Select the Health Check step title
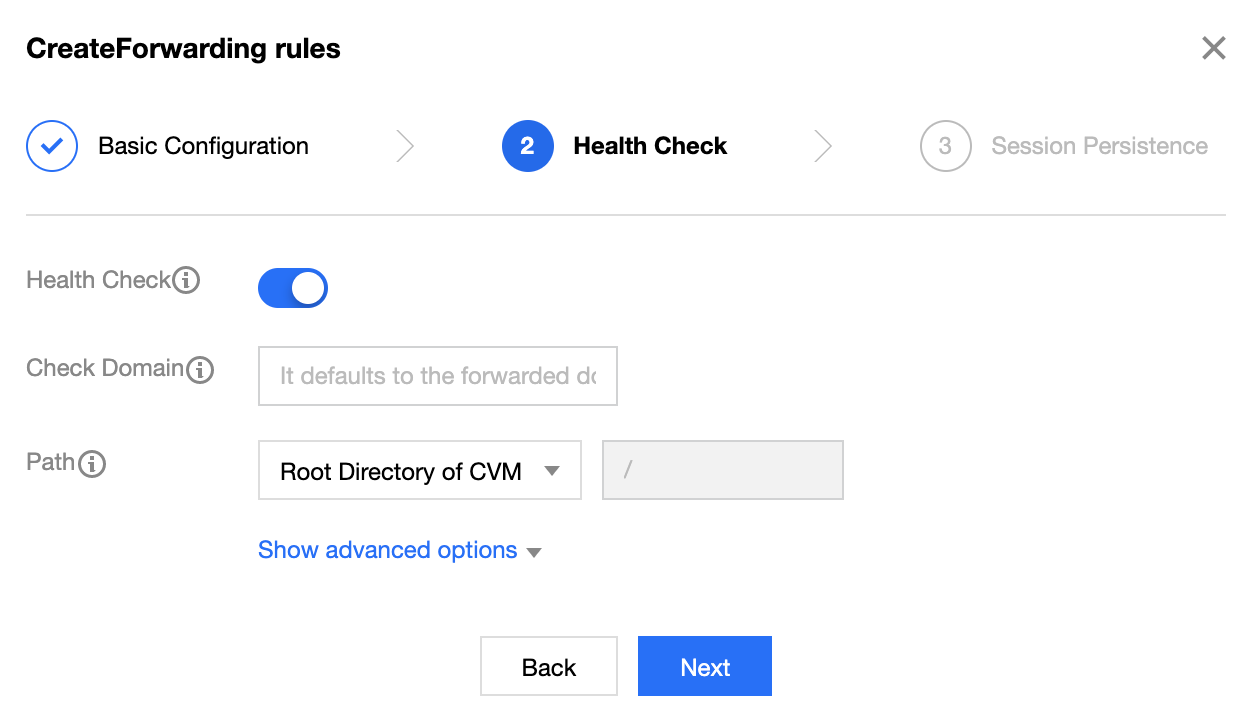 click(x=650, y=146)
